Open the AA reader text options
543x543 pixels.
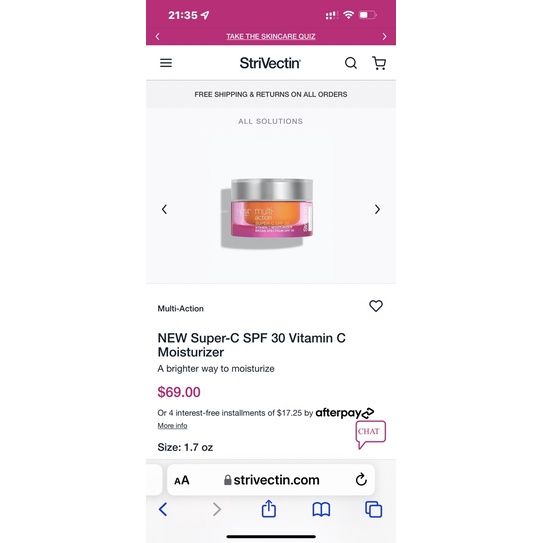[182, 480]
